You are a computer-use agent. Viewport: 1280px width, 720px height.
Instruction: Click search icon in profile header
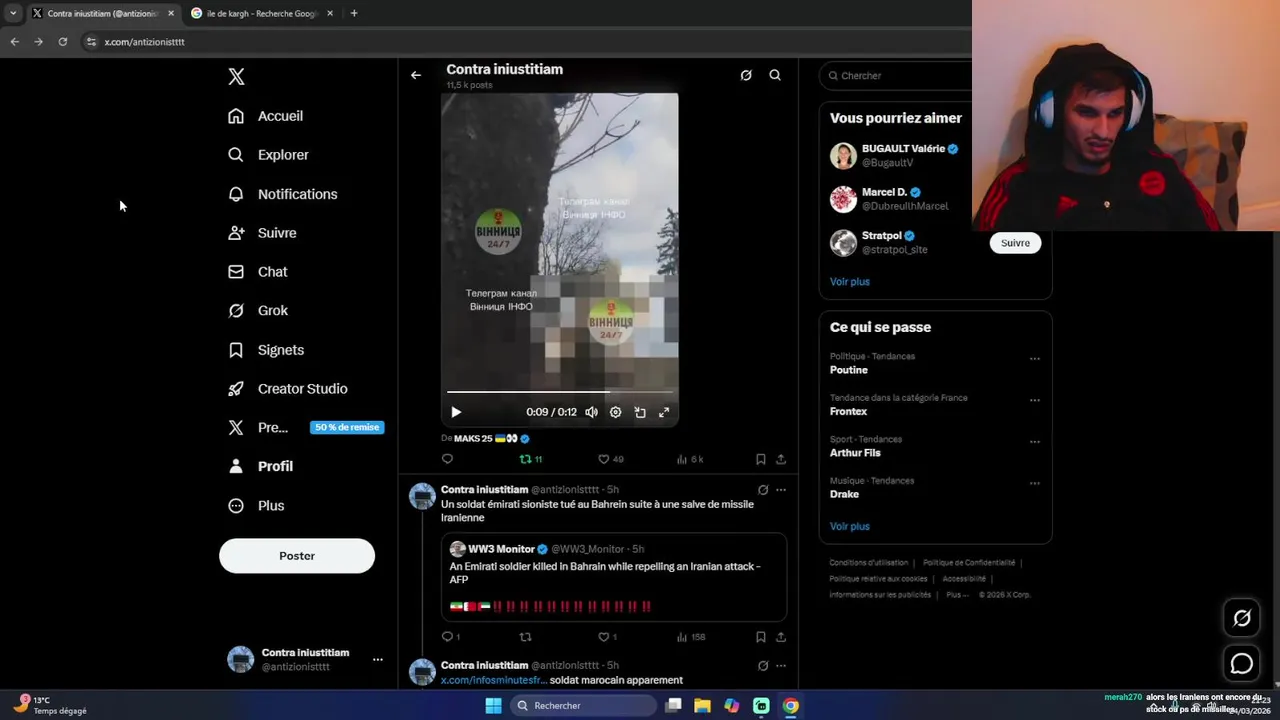point(775,75)
